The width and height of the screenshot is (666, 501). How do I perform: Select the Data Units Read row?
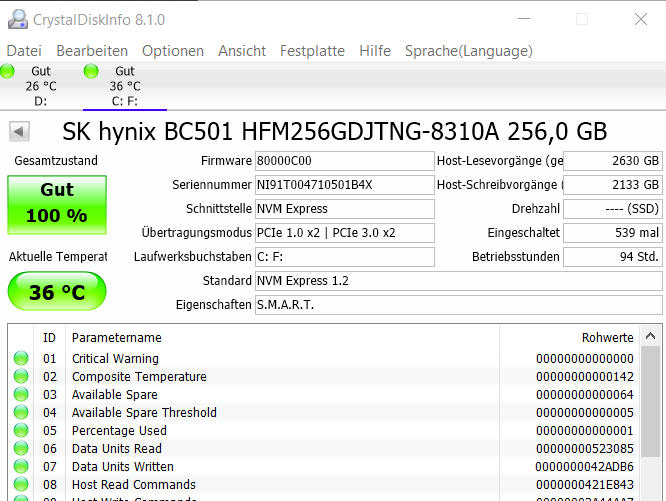[x=325, y=449]
